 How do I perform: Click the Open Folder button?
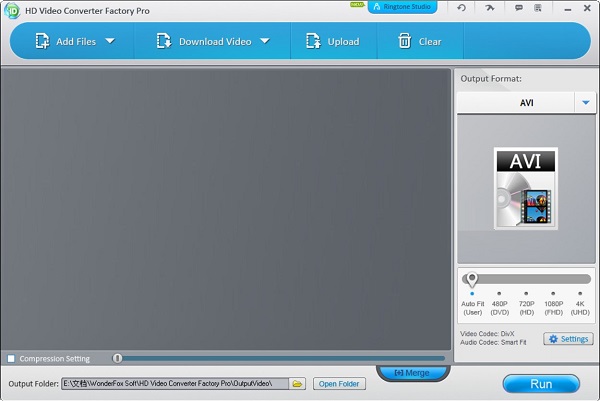(339, 383)
